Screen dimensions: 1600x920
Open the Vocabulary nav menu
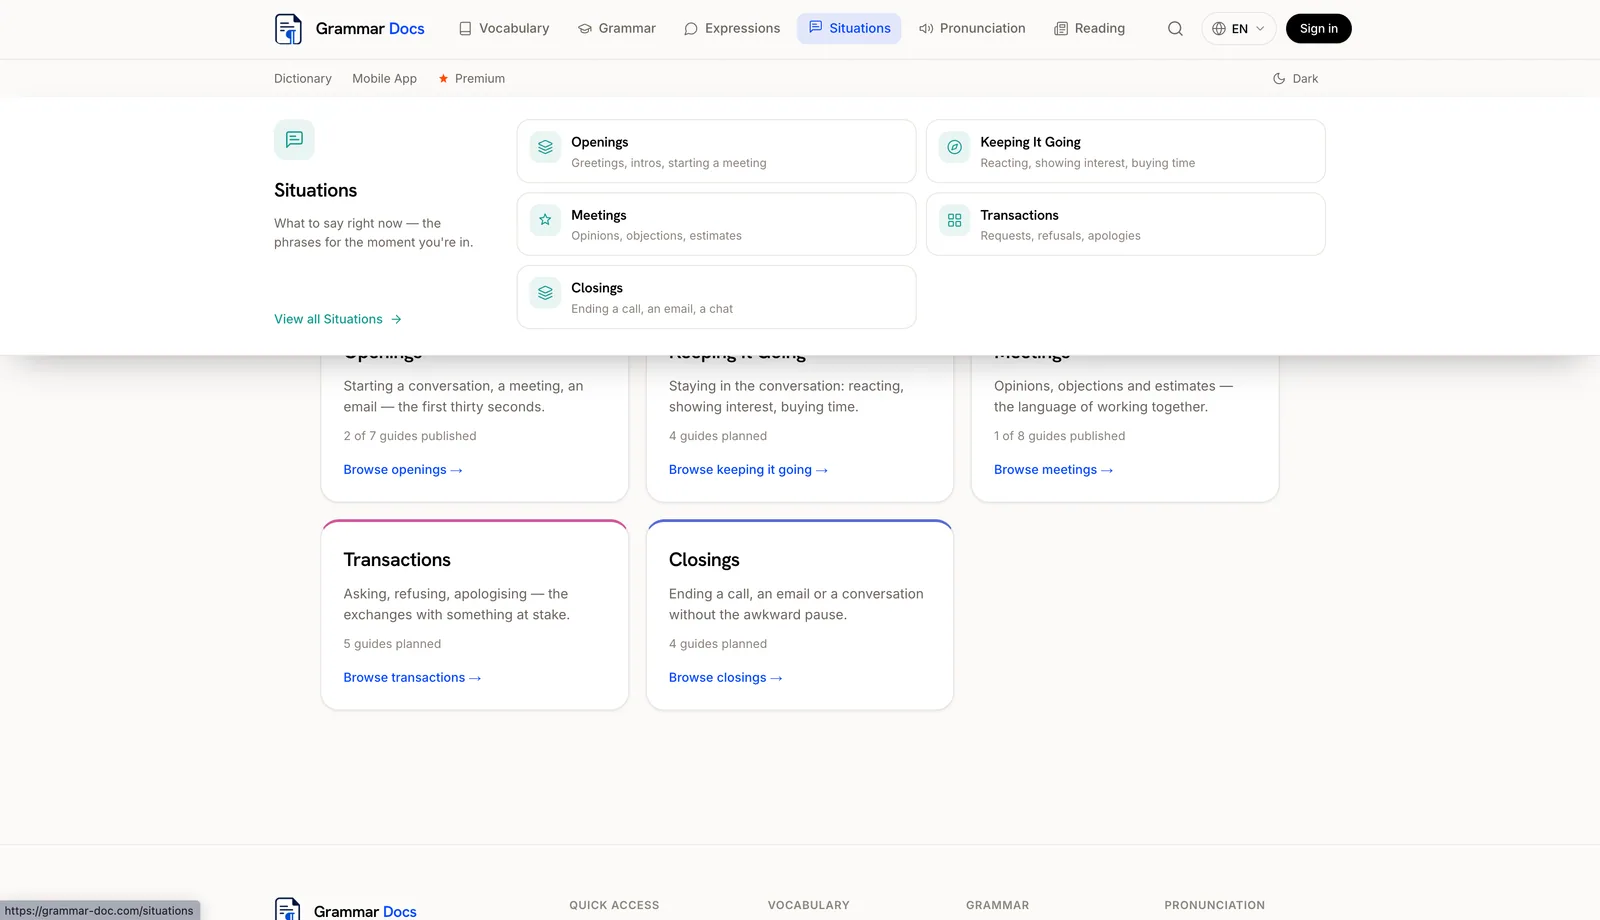coord(504,29)
